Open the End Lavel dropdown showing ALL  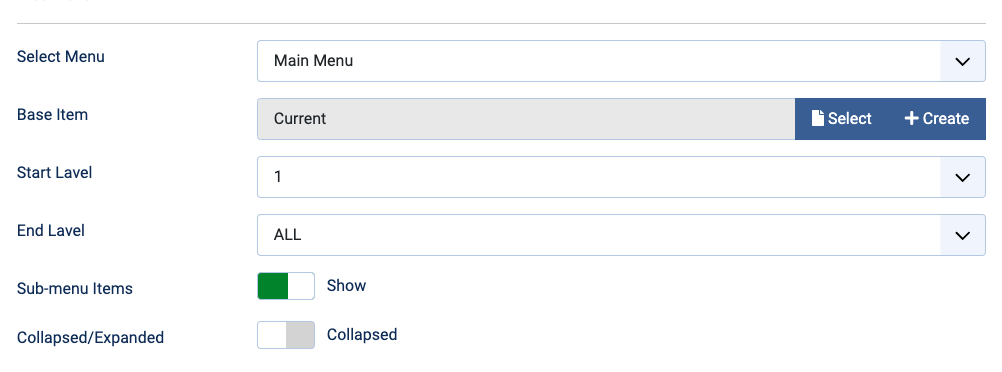[621, 235]
